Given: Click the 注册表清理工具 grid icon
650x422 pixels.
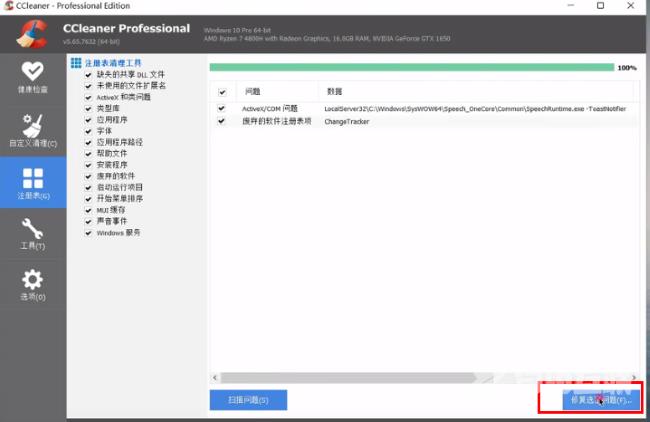Looking at the screenshot, I should click(76, 63).
